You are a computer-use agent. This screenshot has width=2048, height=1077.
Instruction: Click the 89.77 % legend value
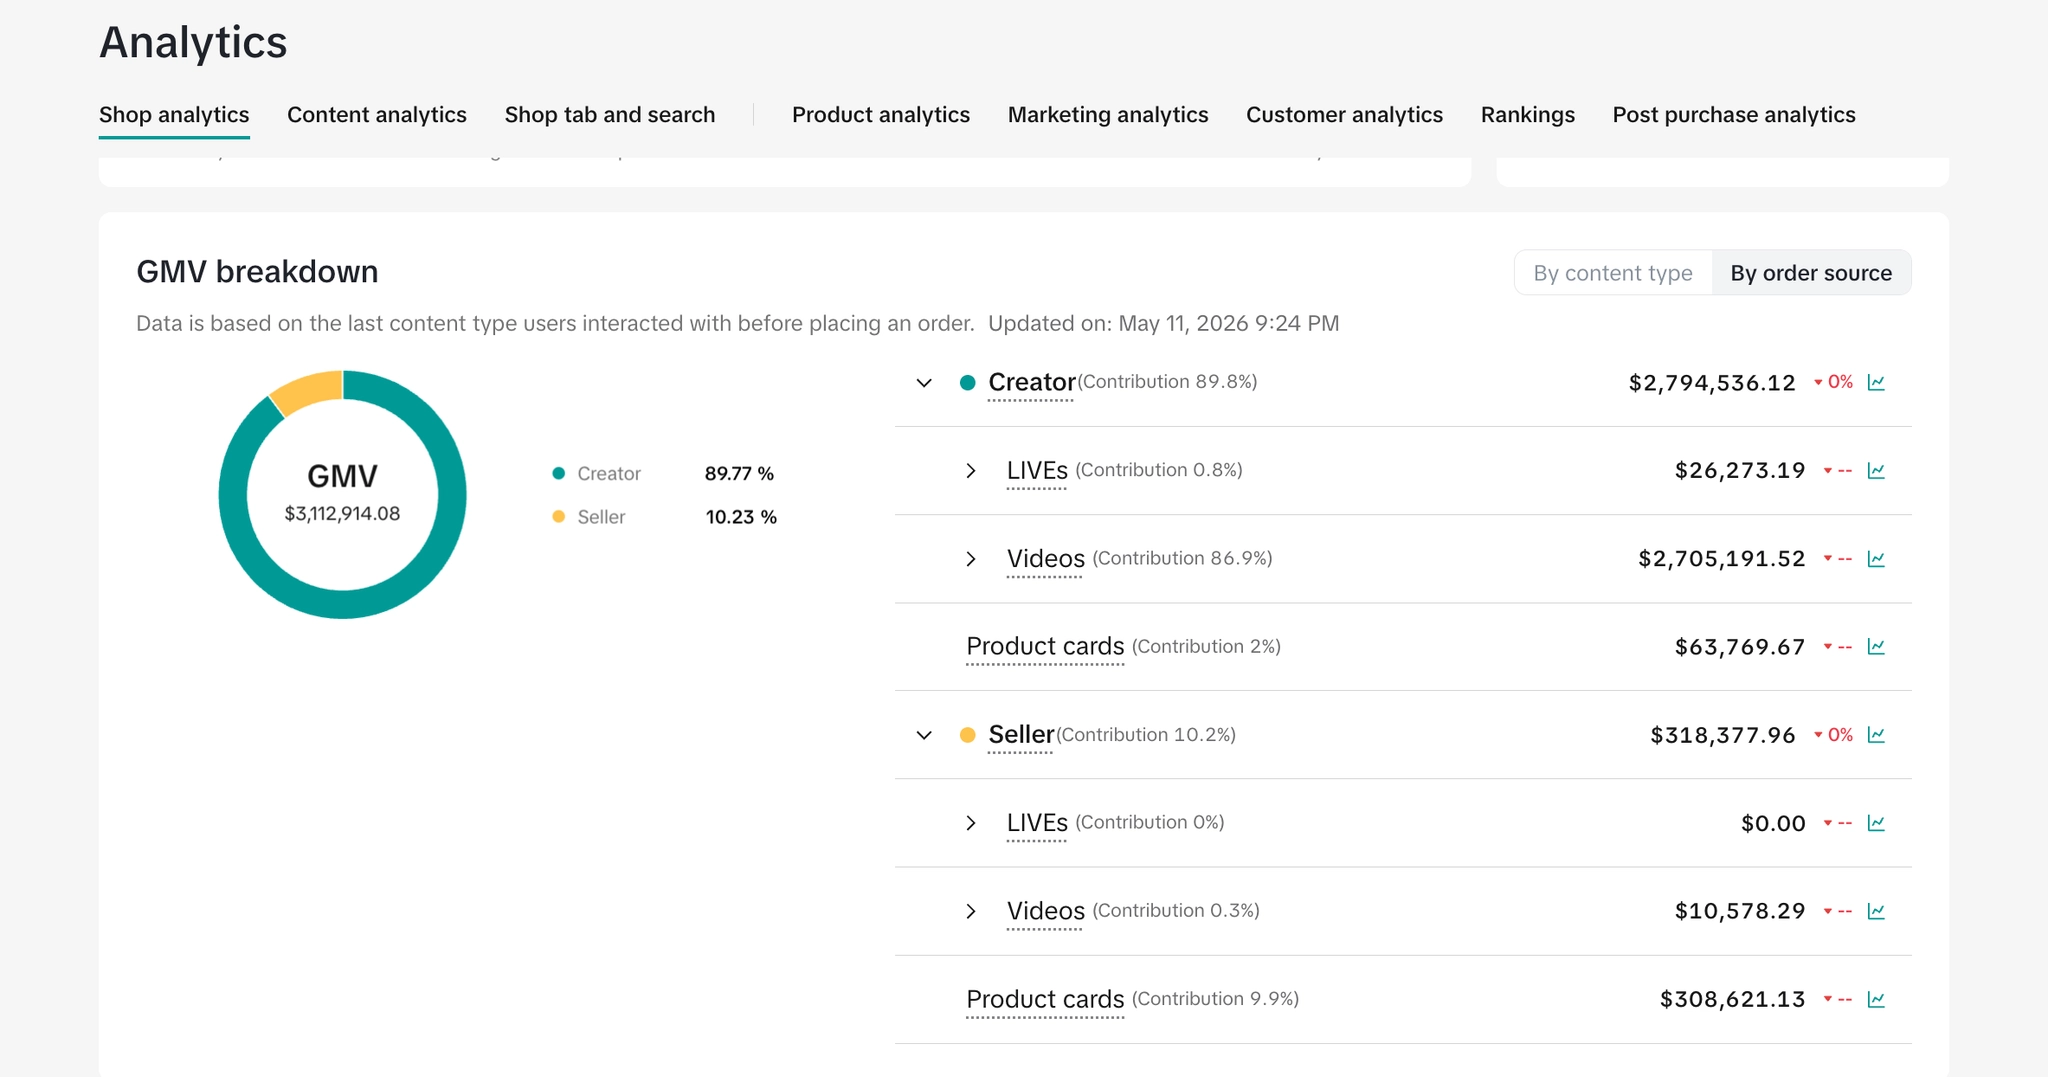tap(739, 473)
